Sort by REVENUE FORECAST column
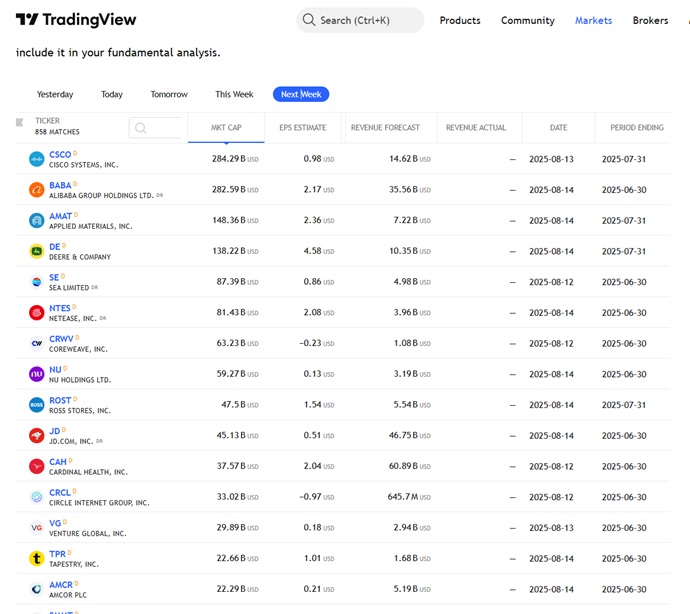This screenshot has width=690, height=614. (x=385, y=128)
